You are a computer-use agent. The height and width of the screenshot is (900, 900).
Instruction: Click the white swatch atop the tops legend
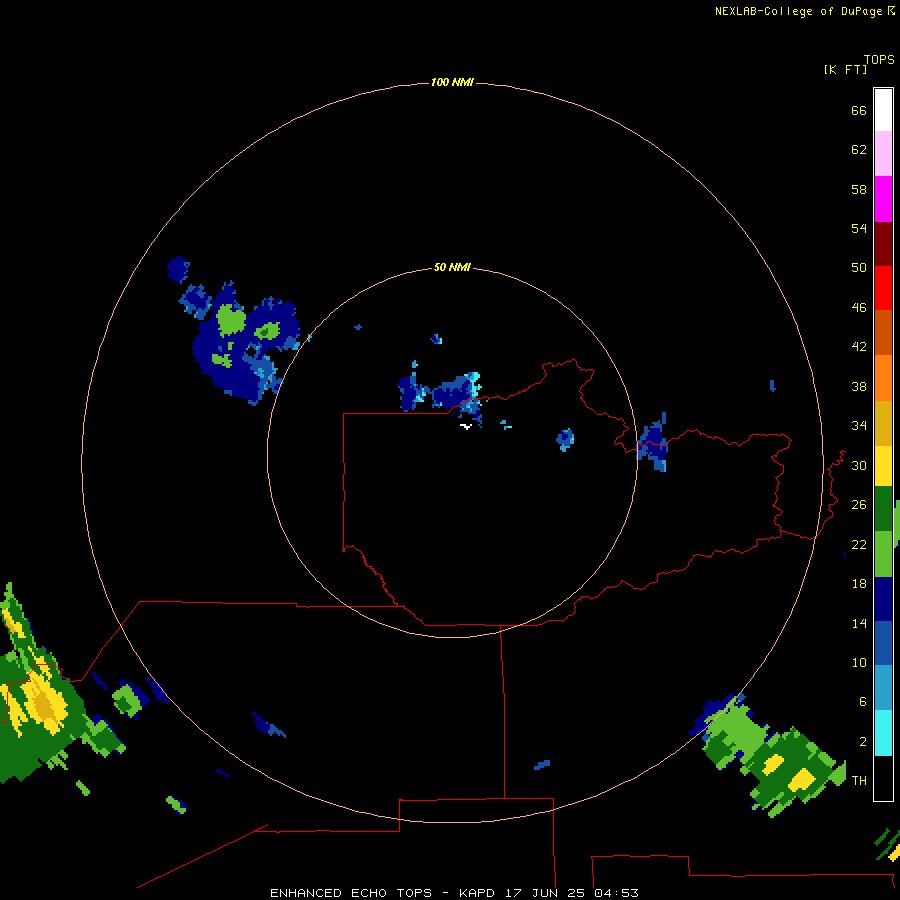(883, 110)
